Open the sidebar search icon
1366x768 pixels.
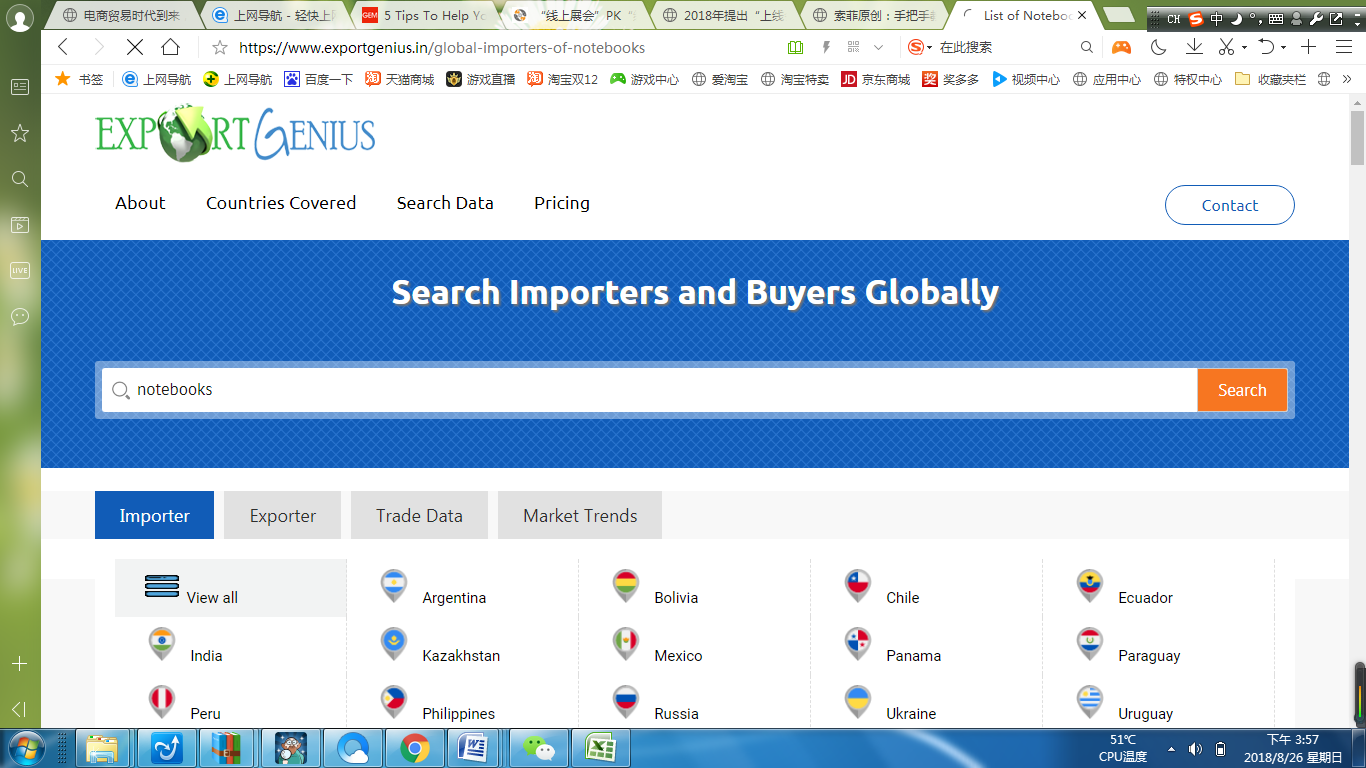(x=20, y=179)
